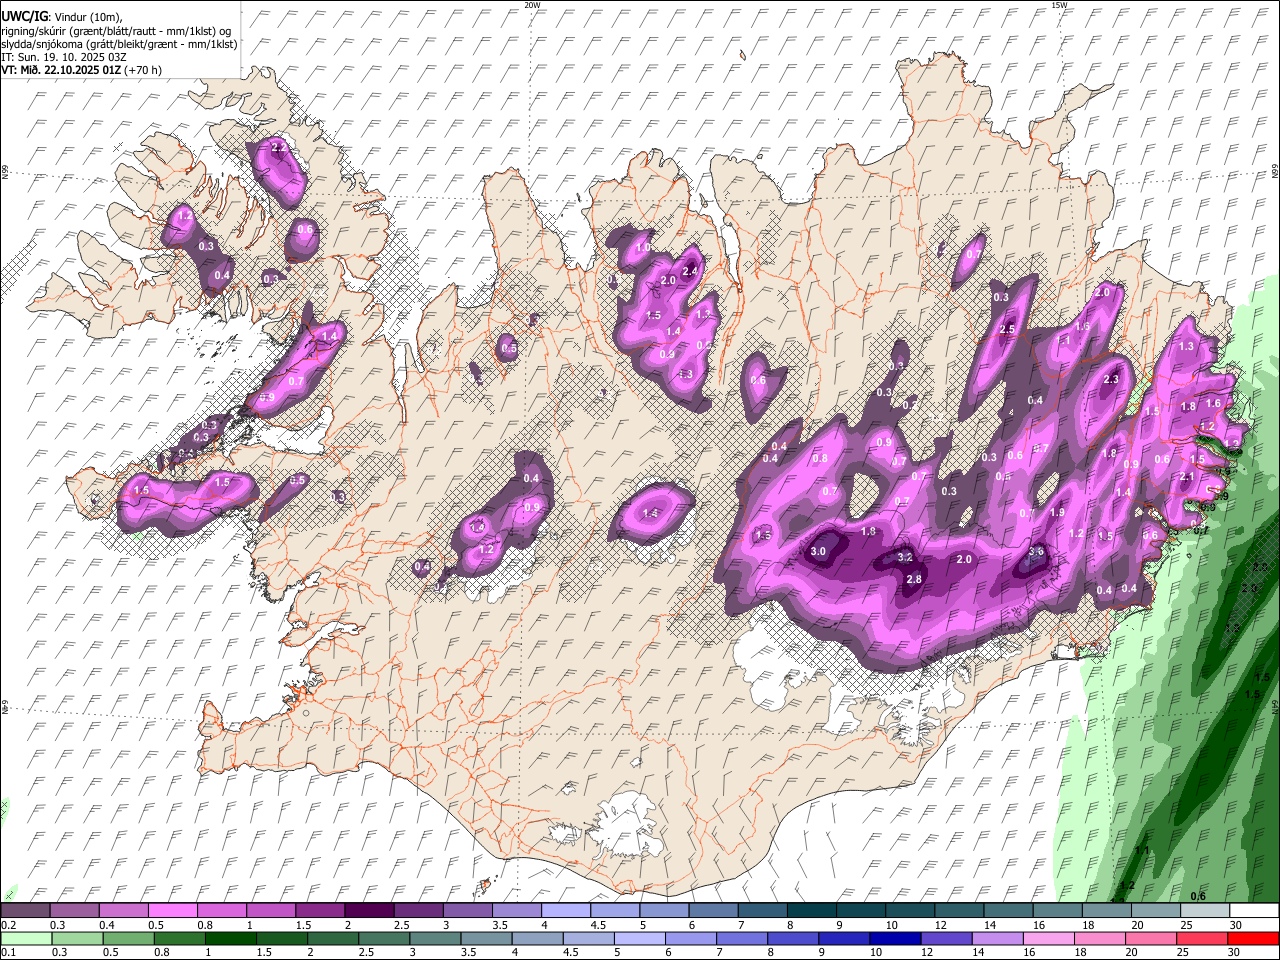This screenshot has height=960, width=1280.
Task: Select the light pink rain swatch between 16 and 18
Action: point(1047,939)
